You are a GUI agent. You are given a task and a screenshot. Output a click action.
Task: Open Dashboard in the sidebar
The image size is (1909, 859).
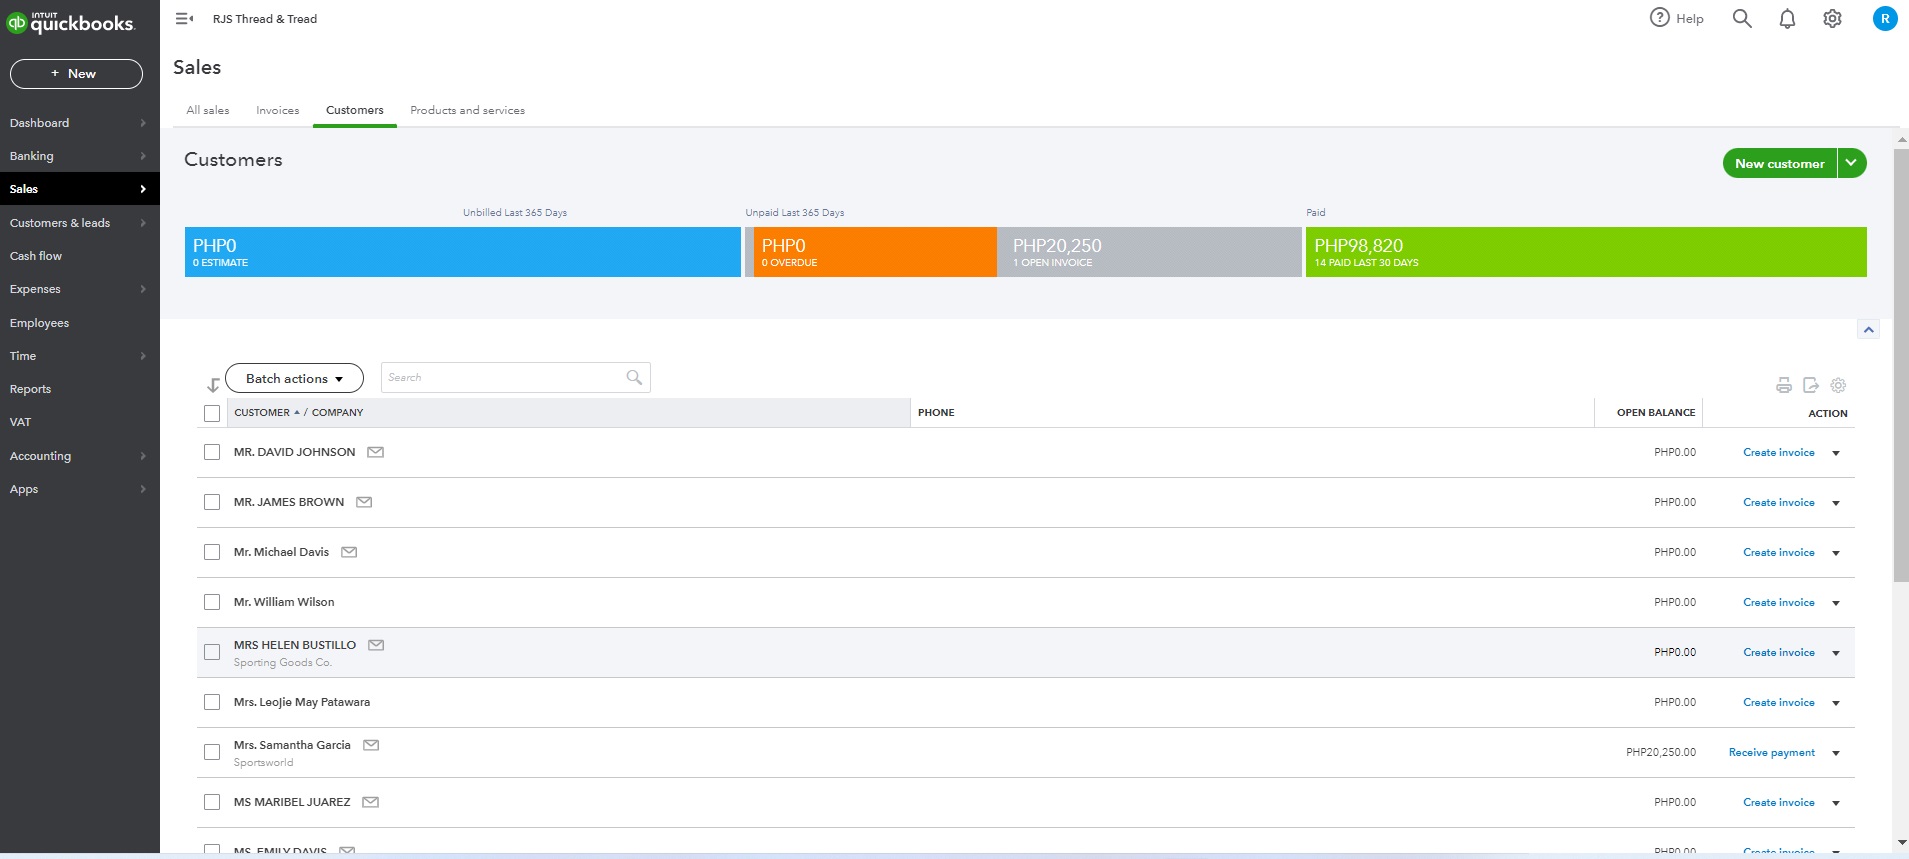[79, 123]
